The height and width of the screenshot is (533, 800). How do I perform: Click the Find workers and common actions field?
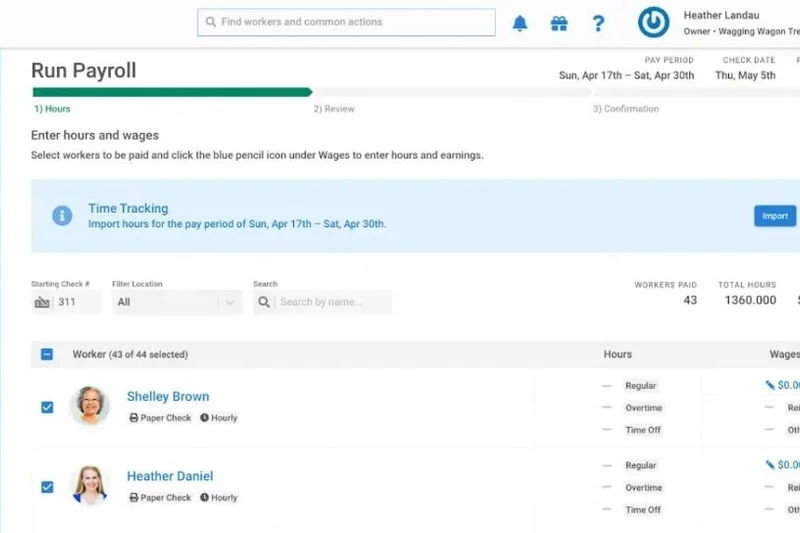(x=346, y=22)
